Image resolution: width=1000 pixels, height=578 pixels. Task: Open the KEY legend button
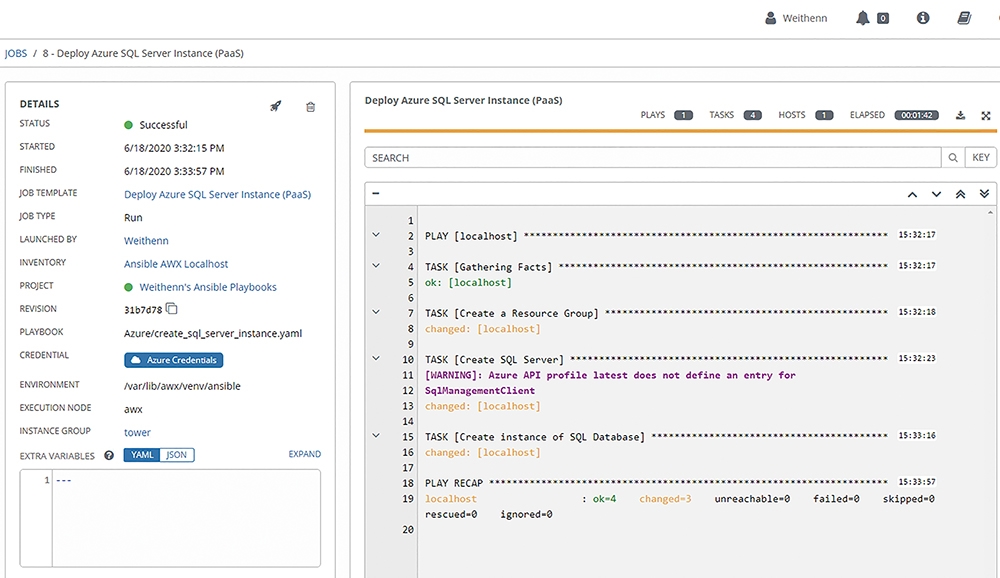pyautogui.click(x=981, y=158)
